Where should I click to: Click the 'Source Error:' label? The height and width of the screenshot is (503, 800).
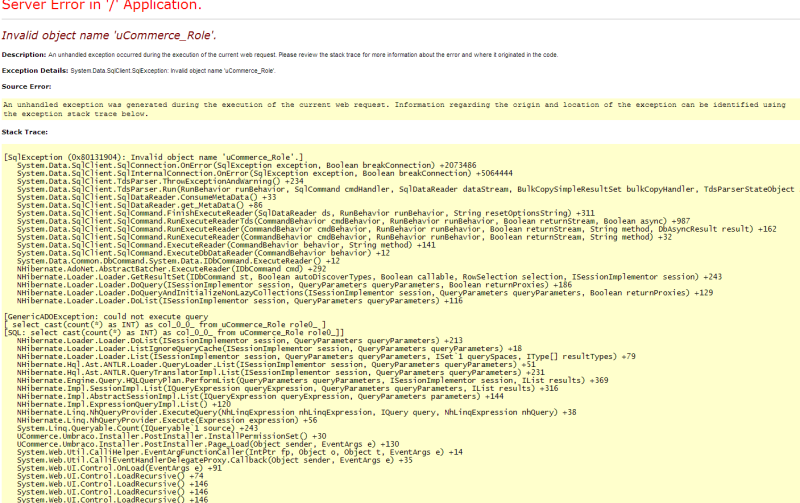coord(27,86)
